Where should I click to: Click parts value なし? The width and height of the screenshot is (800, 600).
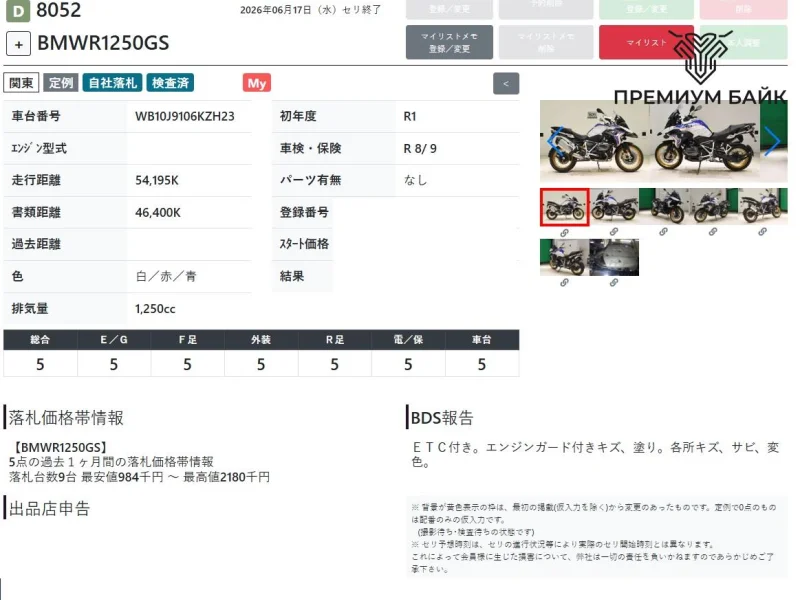pos(415,180)
